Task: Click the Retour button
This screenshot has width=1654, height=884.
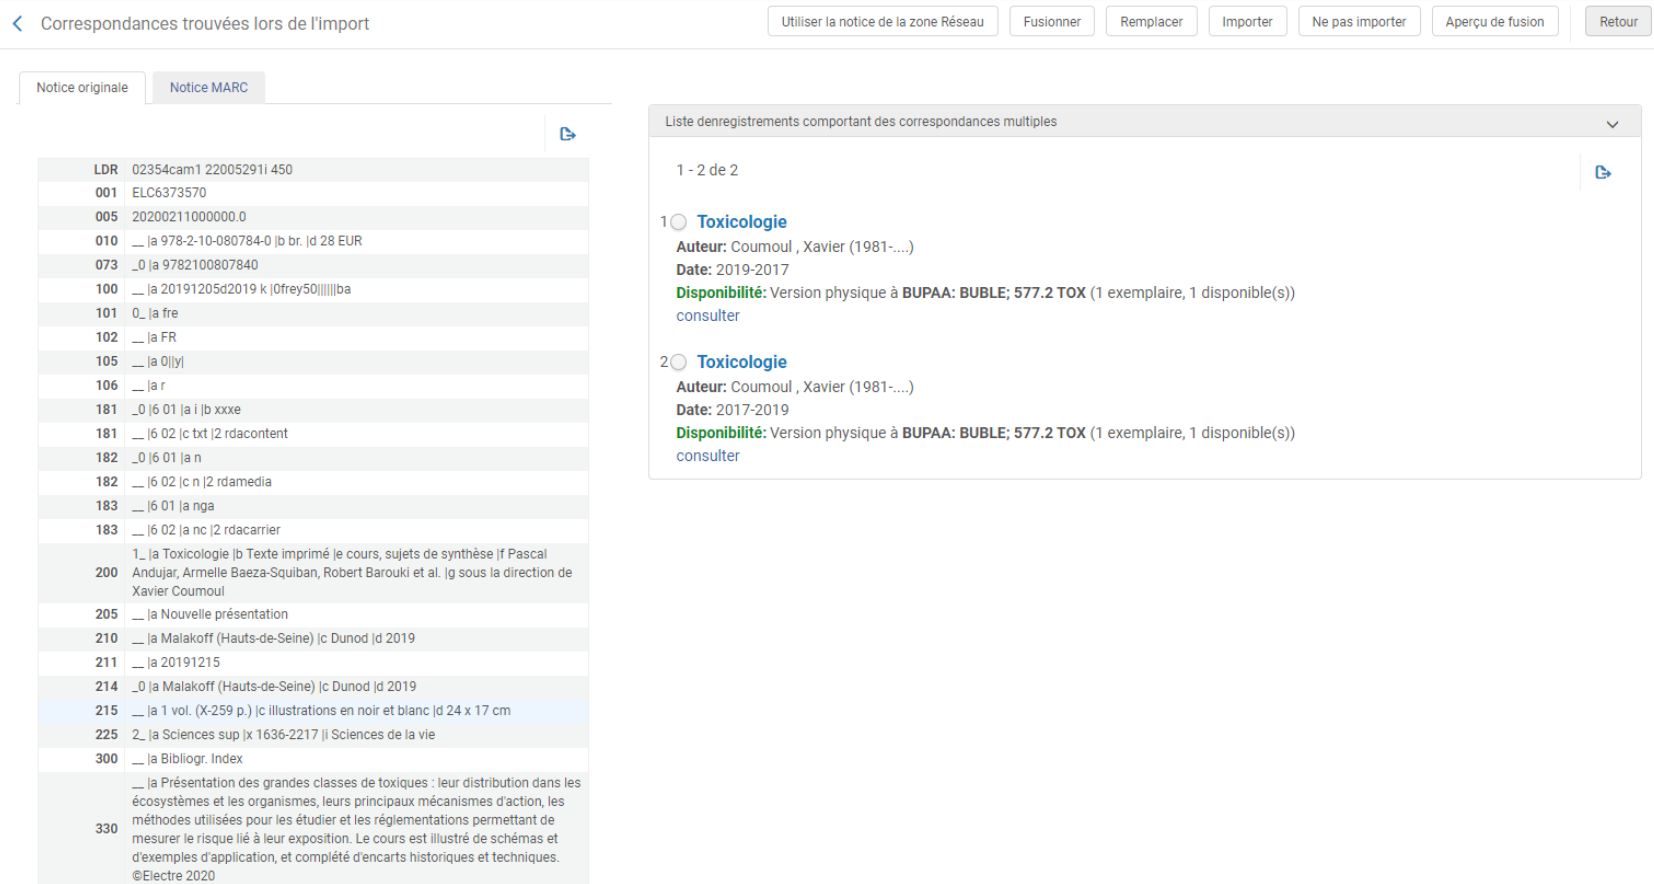Action: click(1617, 22)
